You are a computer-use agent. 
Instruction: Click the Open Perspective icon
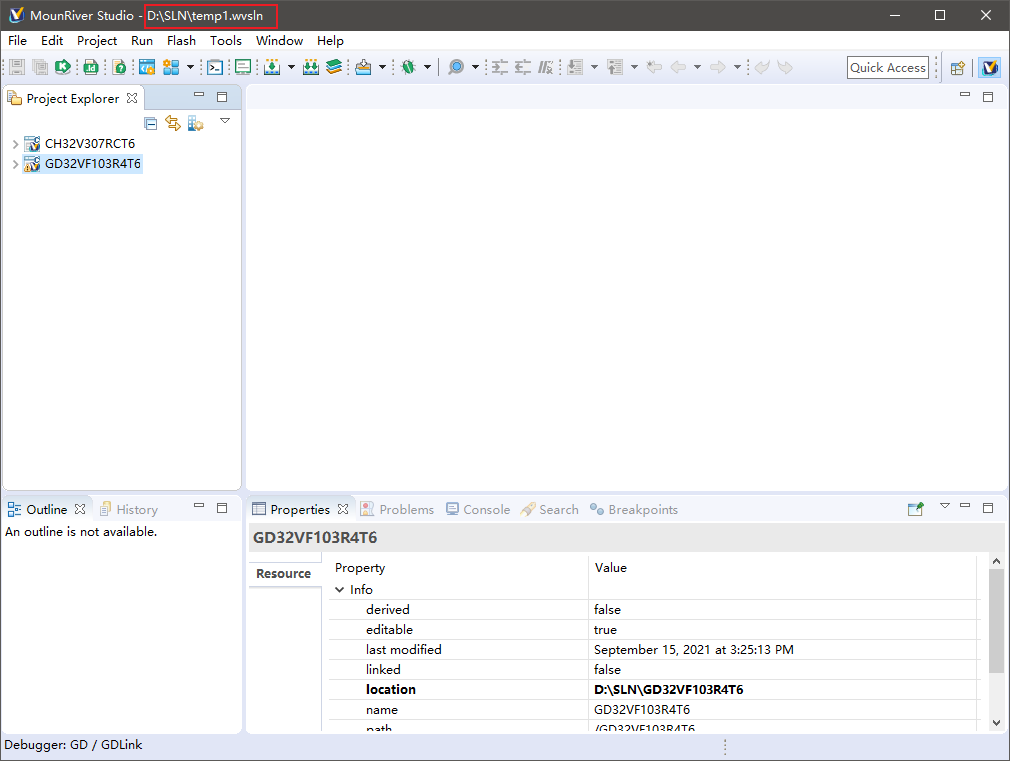[x=958, y=68]
